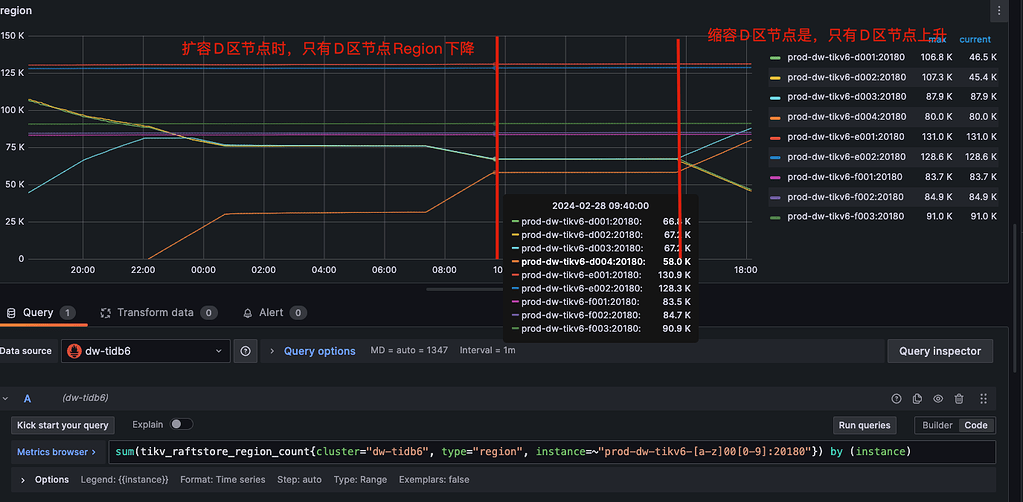Open the dw-tidb6 data source dropdown
The width and height of the screenshot is (1023, 502).
[145, 351]
